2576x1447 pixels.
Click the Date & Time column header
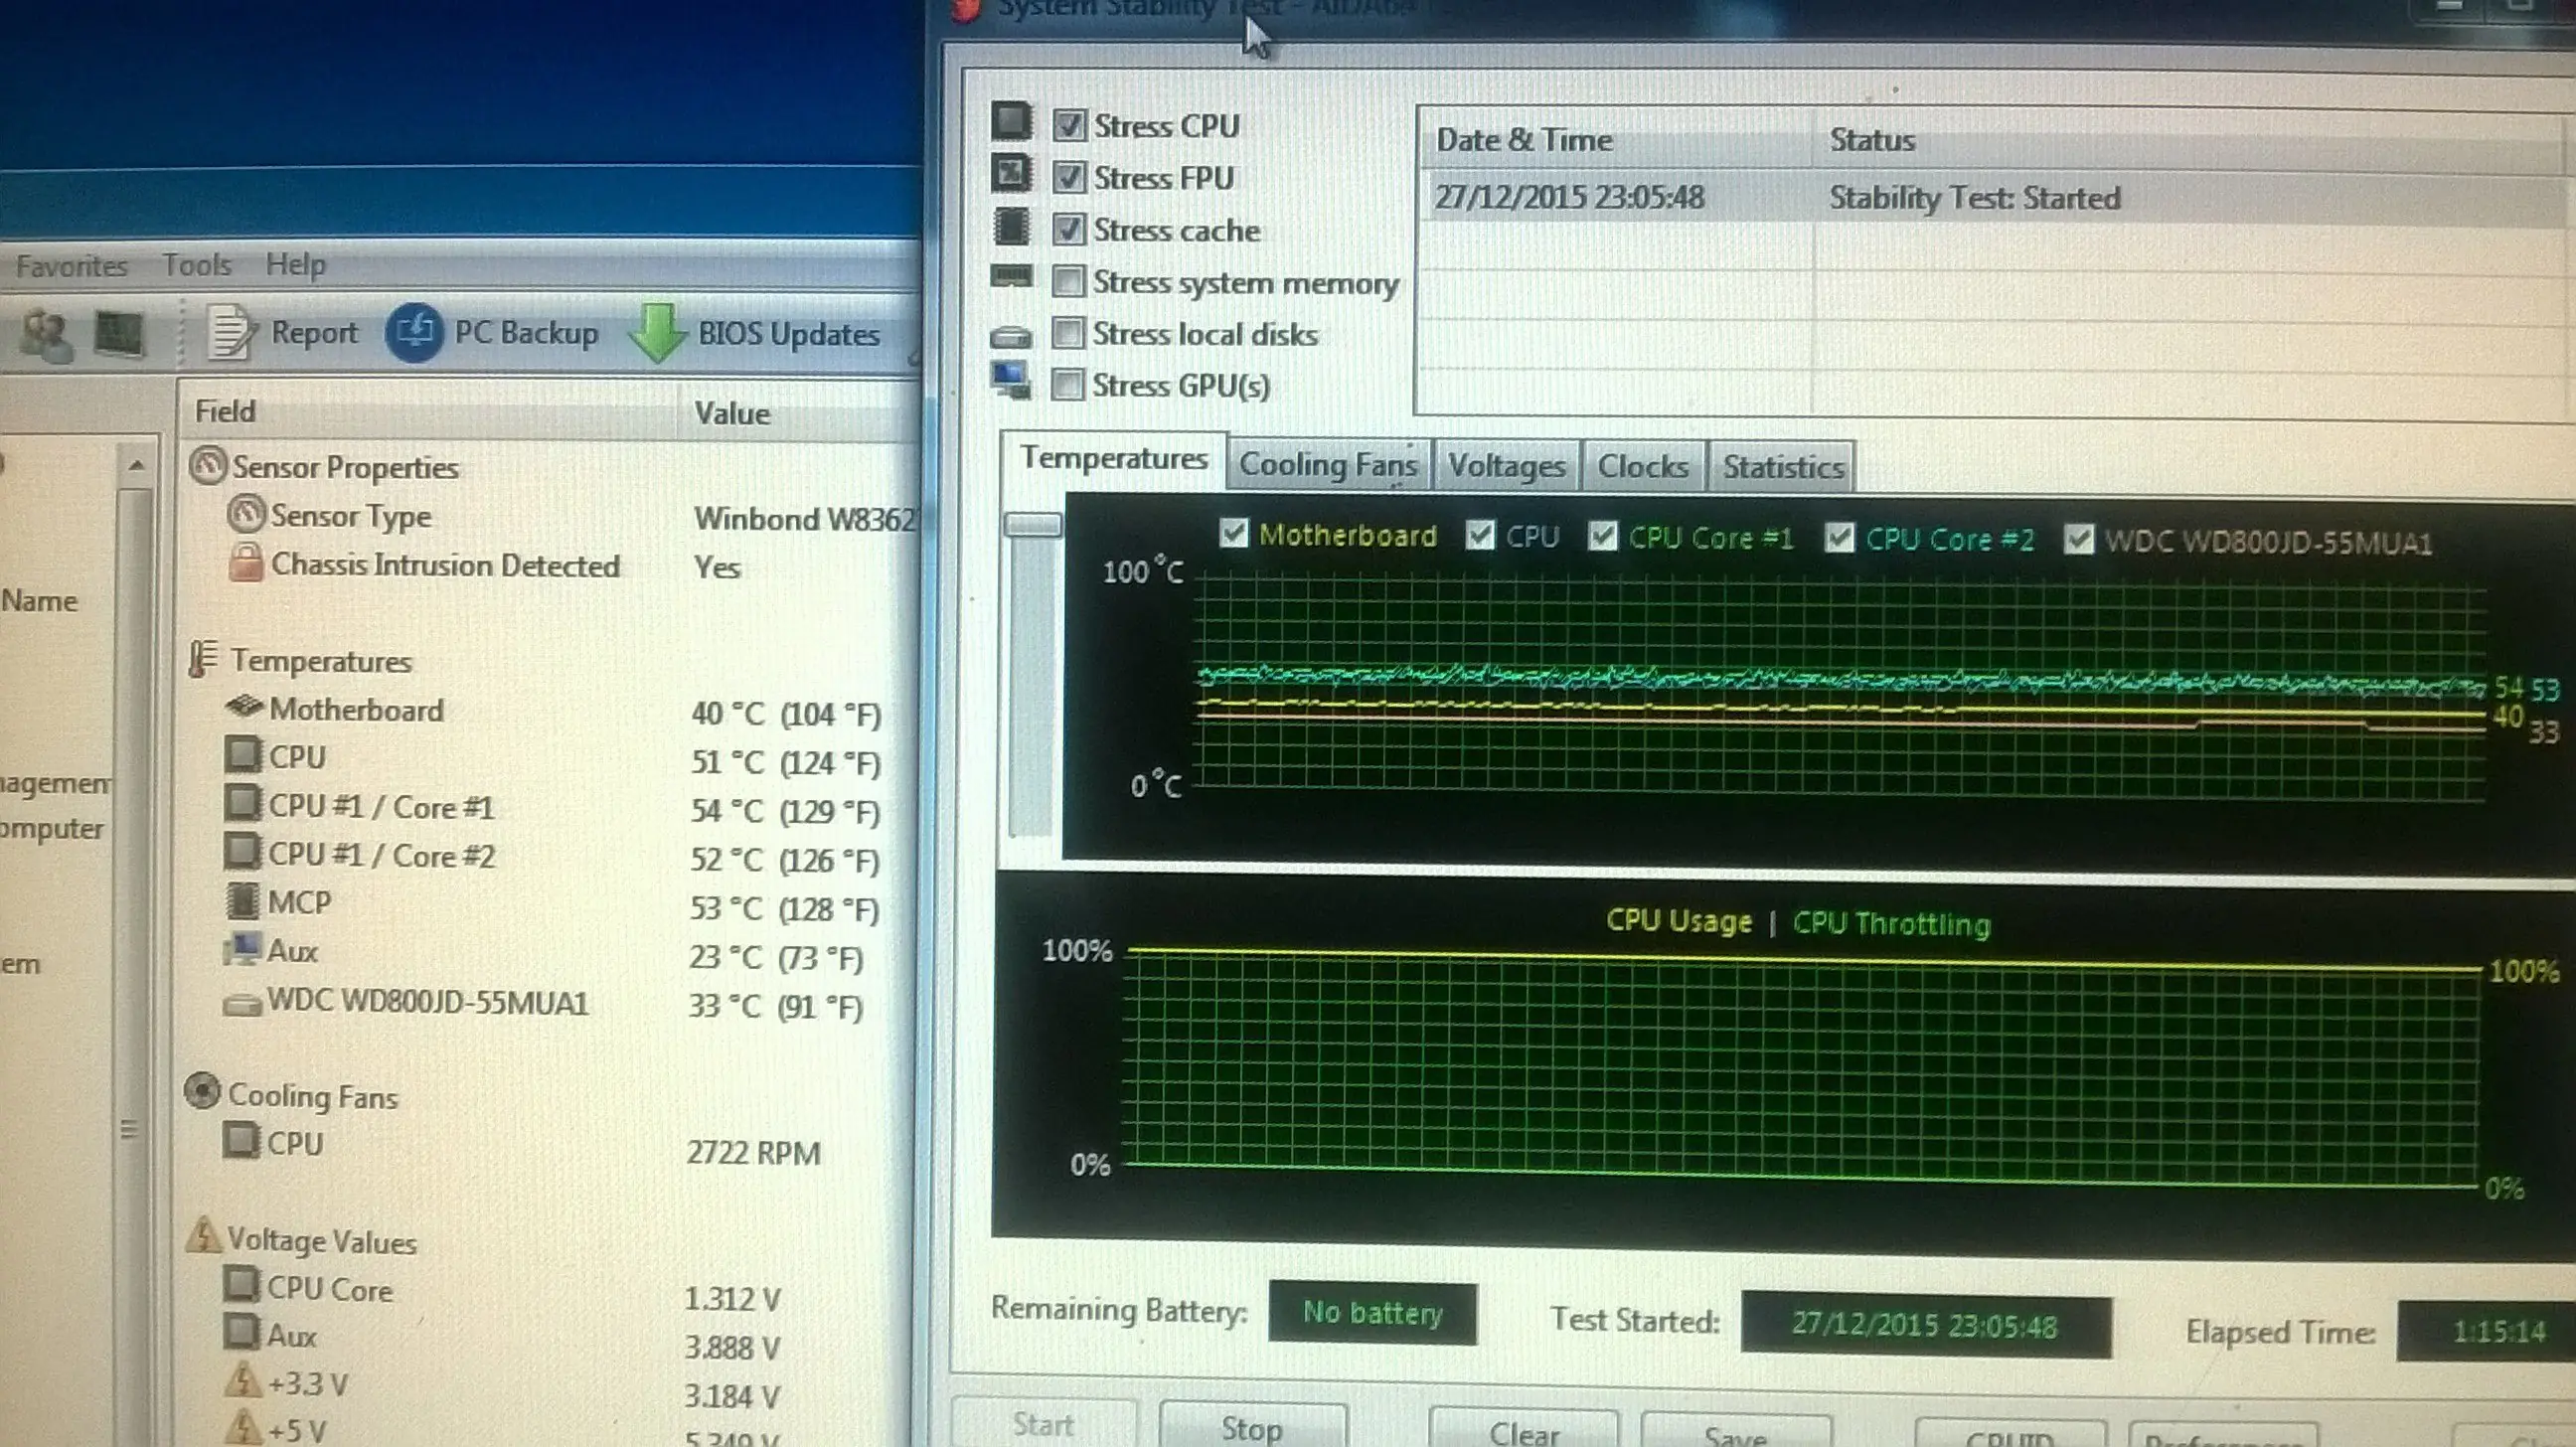pyautogui.click(x=1615, y=139)
